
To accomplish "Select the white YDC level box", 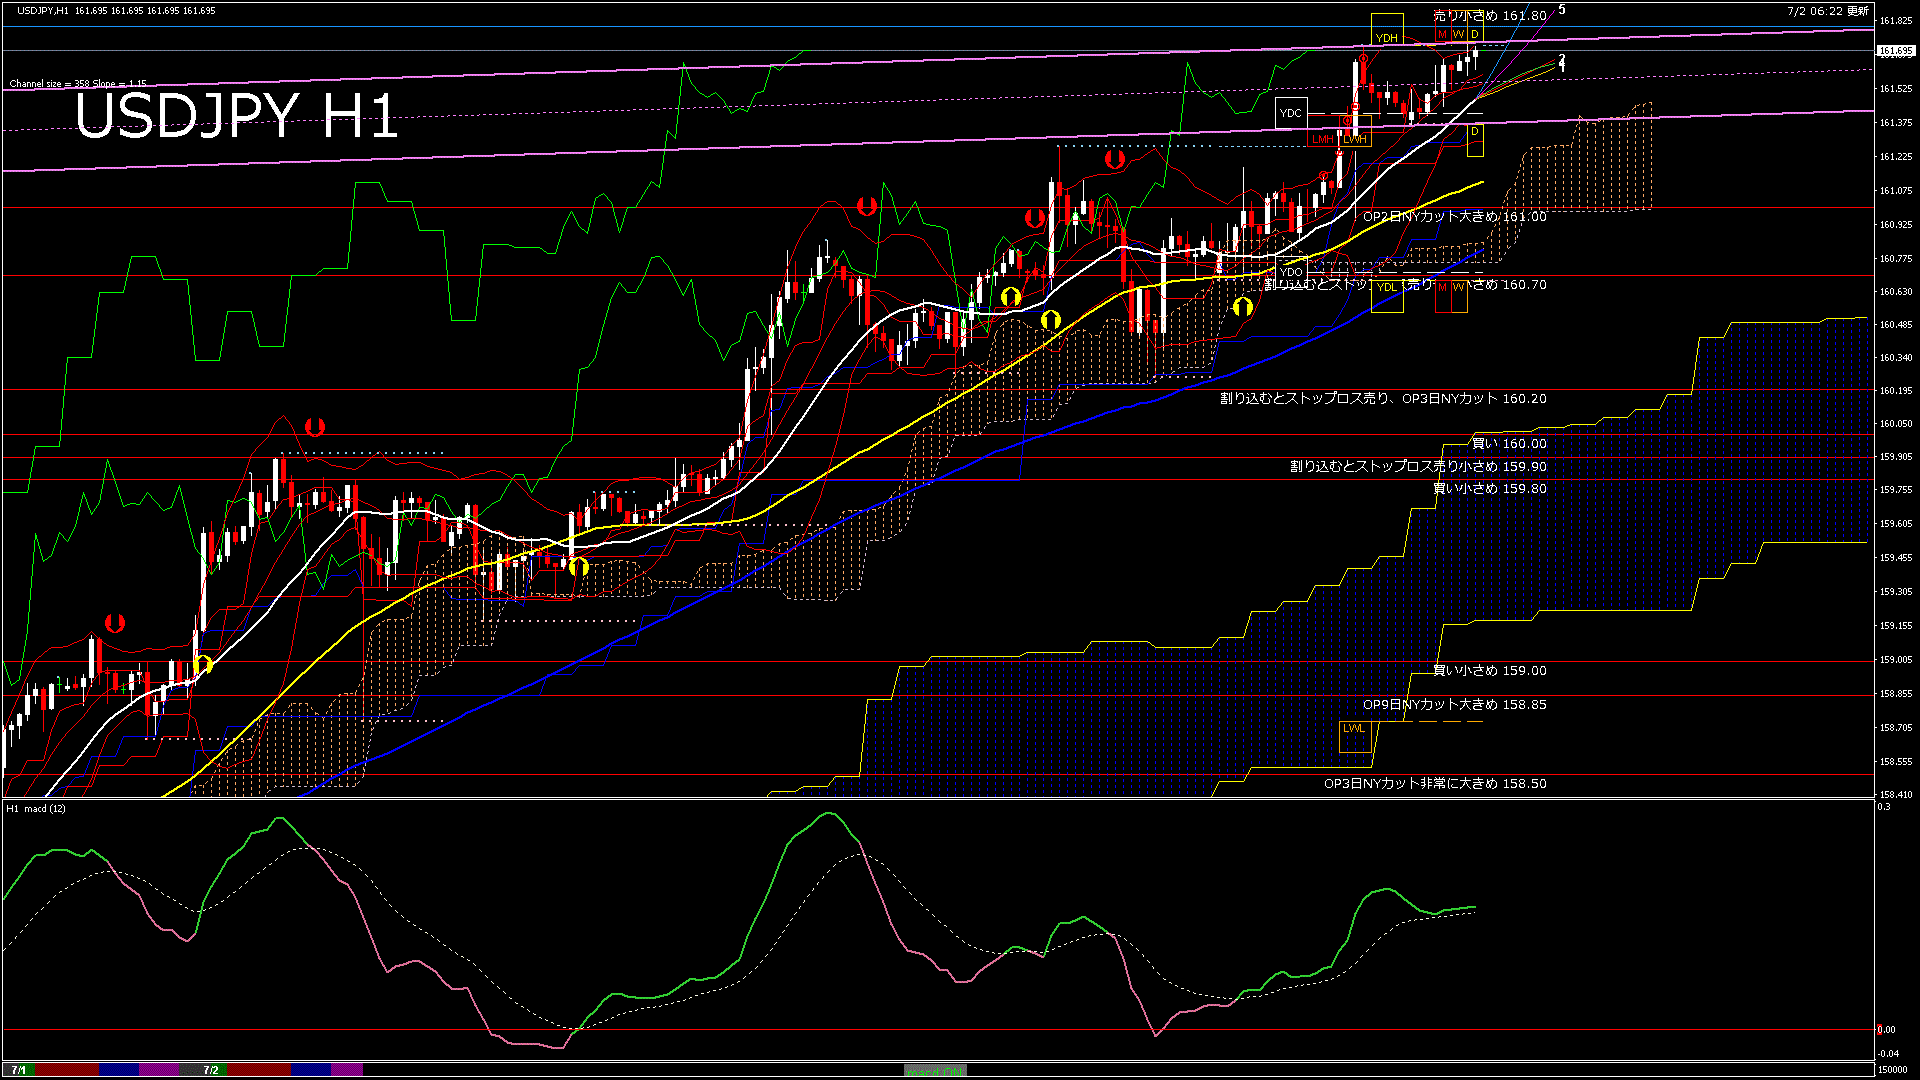I will (1291, 113).
